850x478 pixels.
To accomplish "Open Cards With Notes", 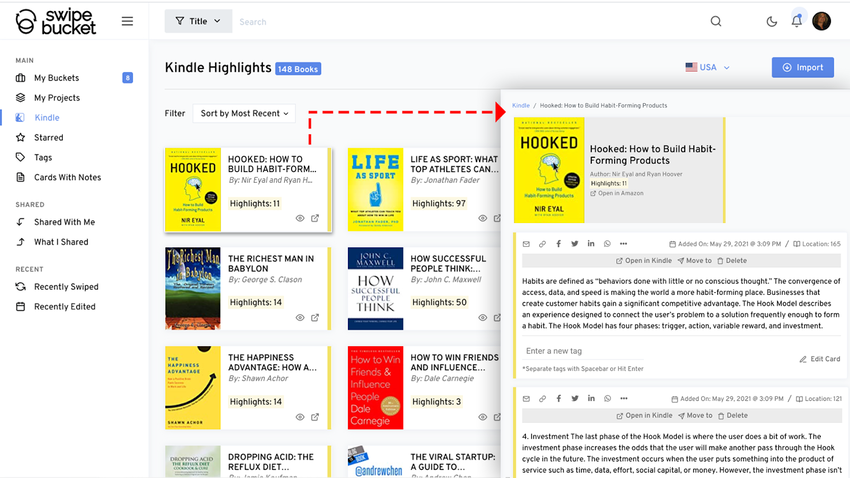I will [x=67, y=177].
